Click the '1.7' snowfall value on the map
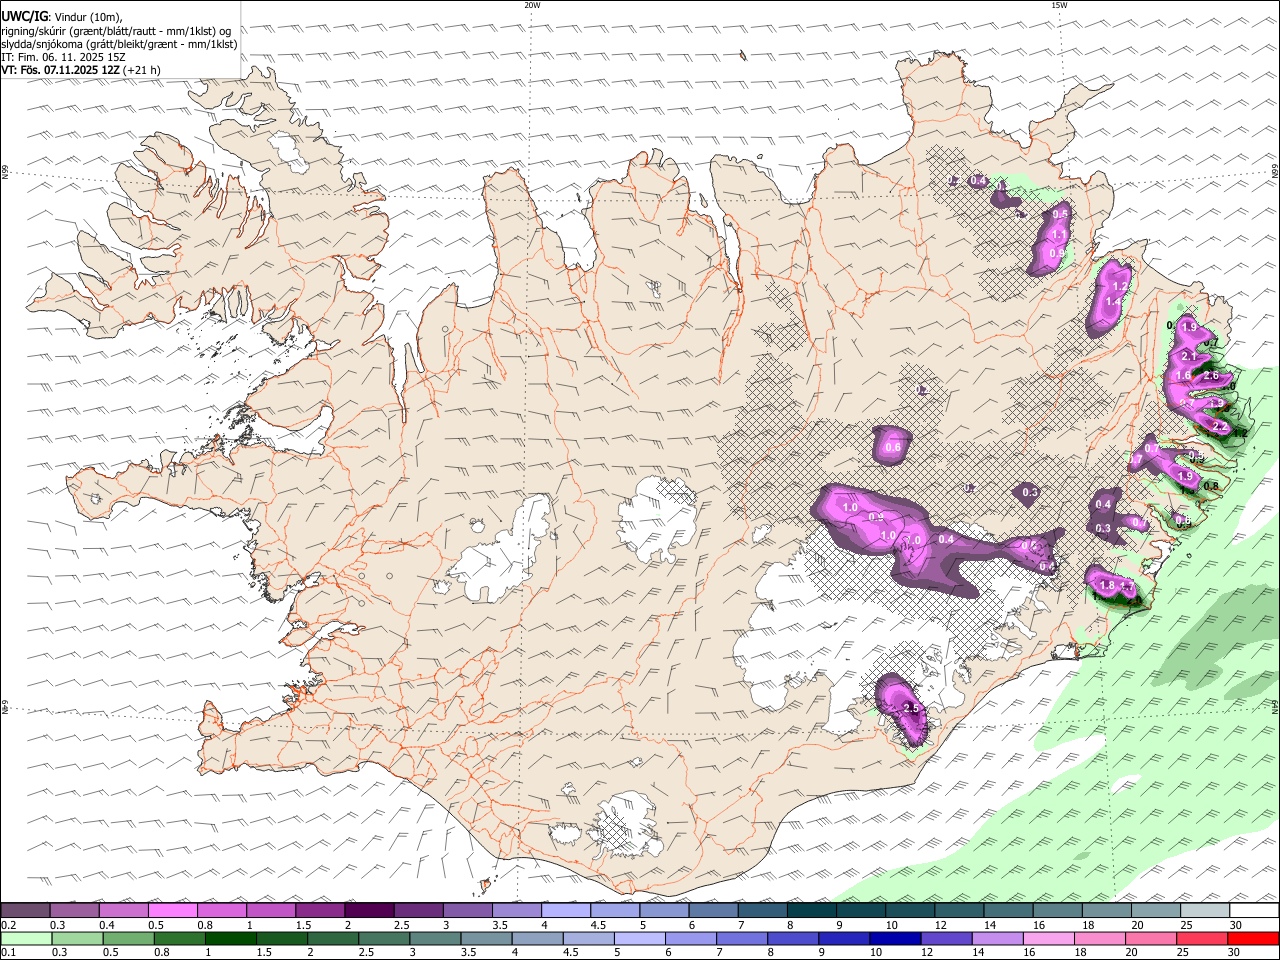The image size is (1280, 960). pyautogui.click(x=1127, y=586)
